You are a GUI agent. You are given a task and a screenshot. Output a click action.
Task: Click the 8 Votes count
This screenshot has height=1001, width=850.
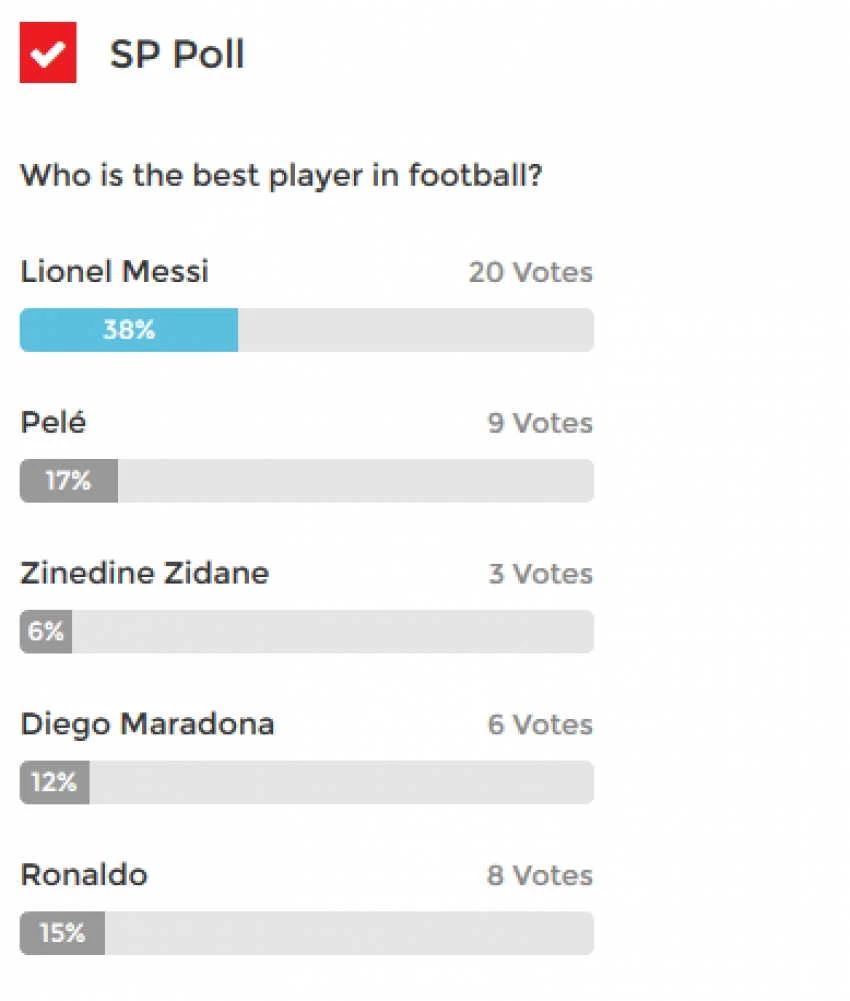tap(540, 875)
